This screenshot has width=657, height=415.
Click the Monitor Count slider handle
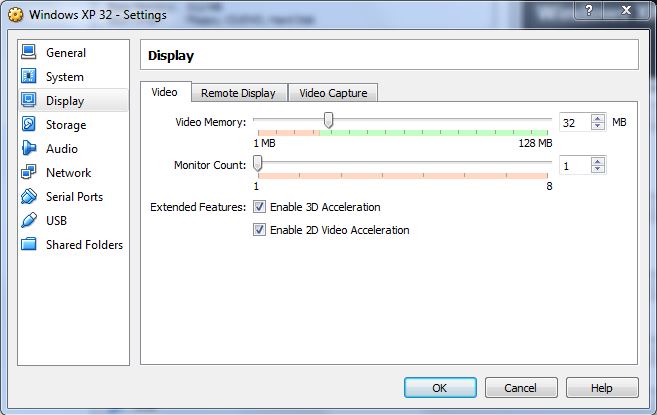tap(258, 163)
